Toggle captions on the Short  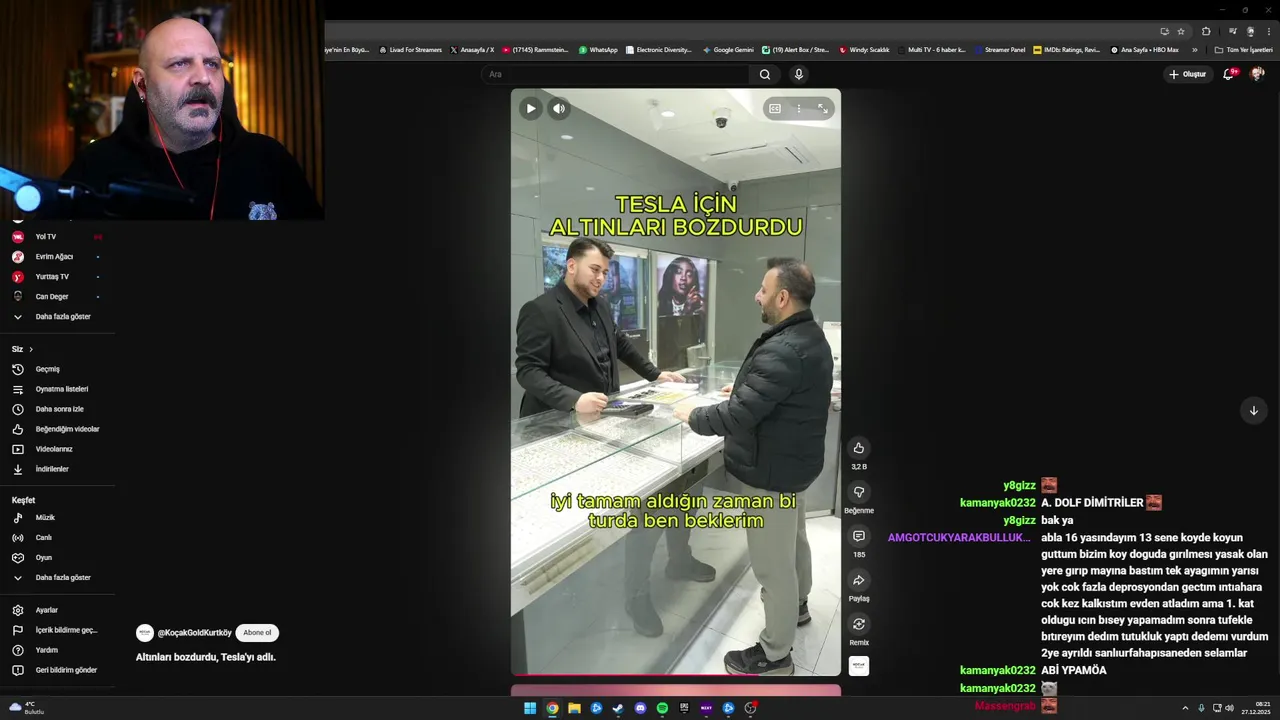(775, 108)
